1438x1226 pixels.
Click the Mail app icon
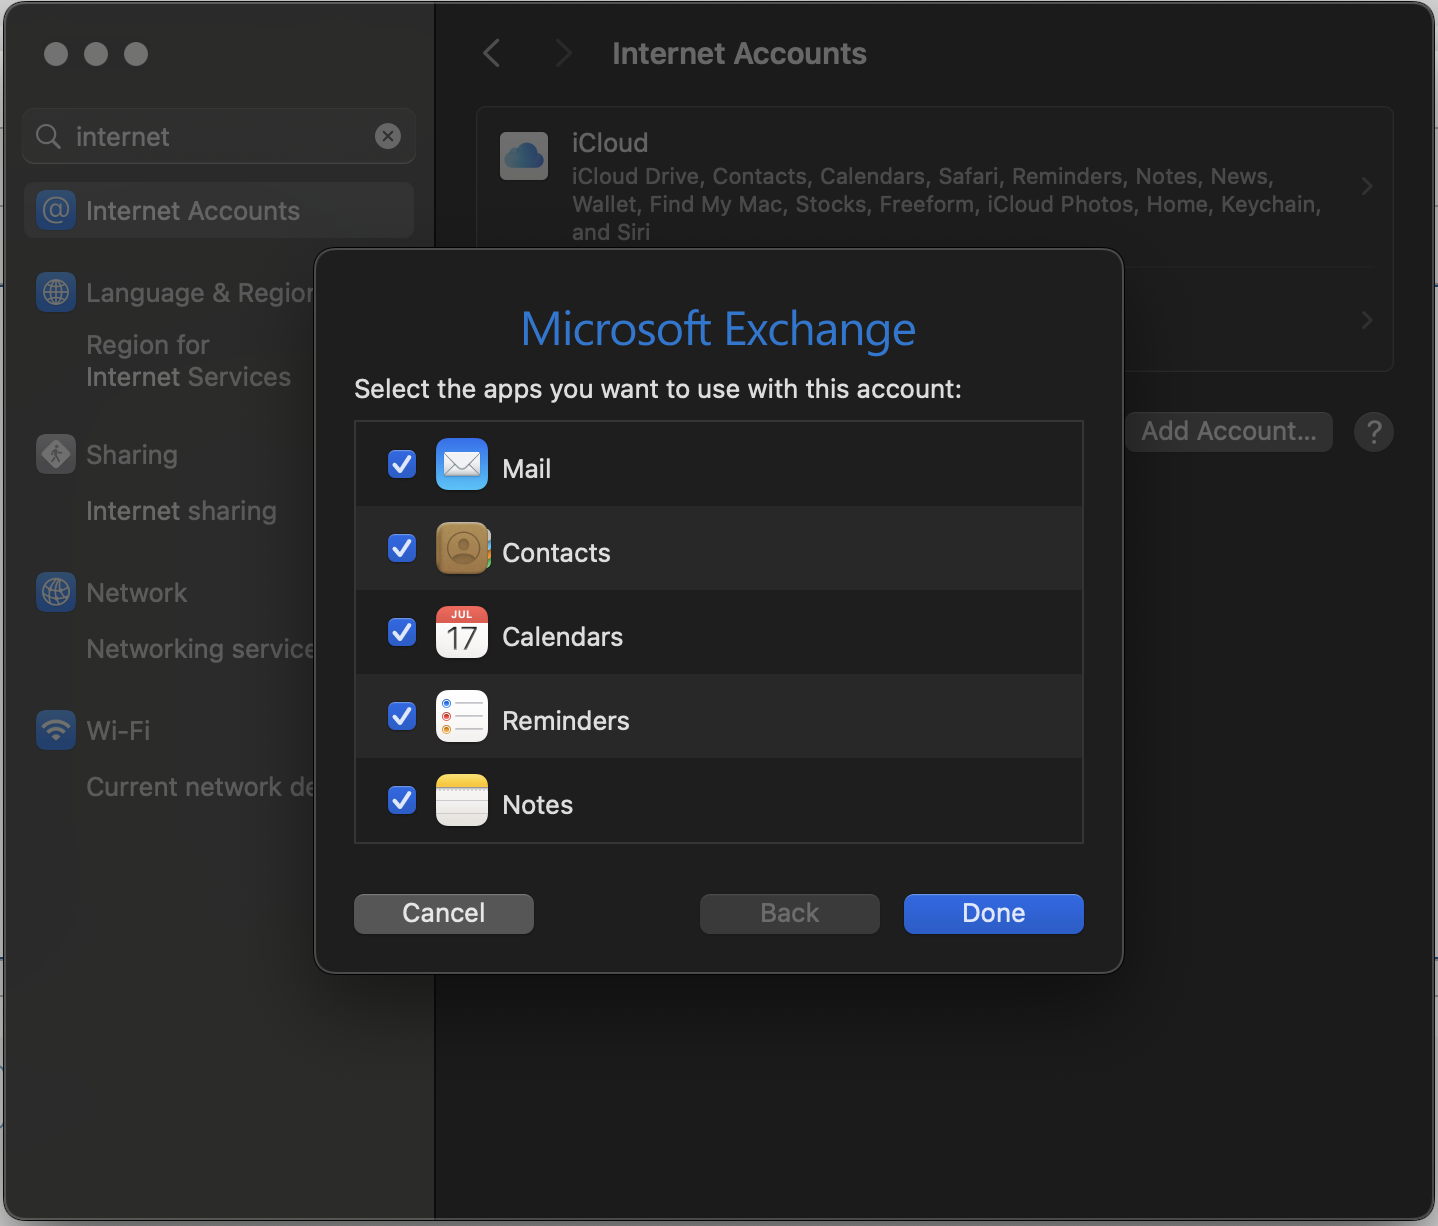click(x=462, y=464)
